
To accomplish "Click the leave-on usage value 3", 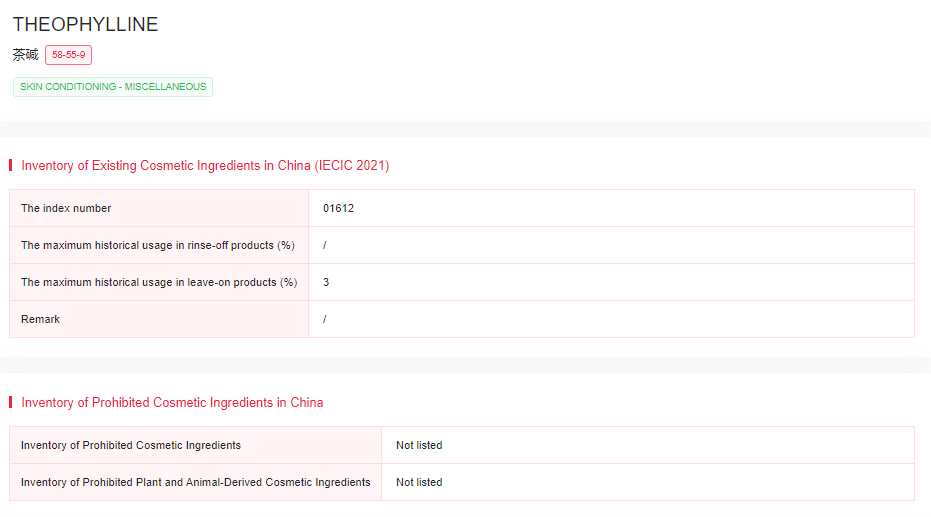I will (326, 282).
